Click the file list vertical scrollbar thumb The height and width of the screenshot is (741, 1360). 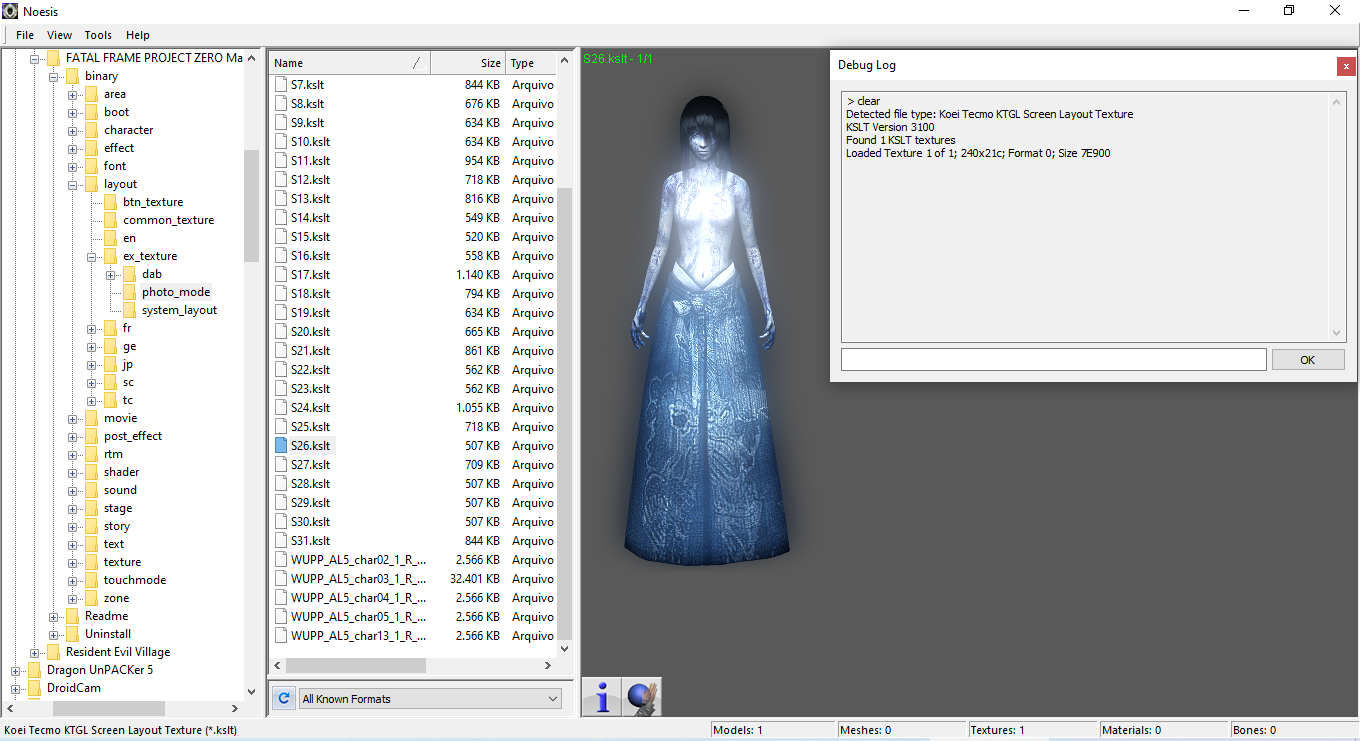[x=565, y=413]
